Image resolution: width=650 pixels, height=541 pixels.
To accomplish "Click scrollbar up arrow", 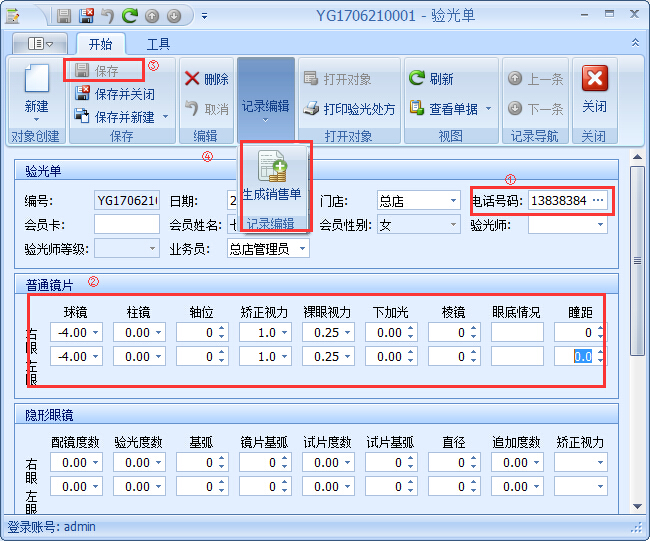I will 637,157.
